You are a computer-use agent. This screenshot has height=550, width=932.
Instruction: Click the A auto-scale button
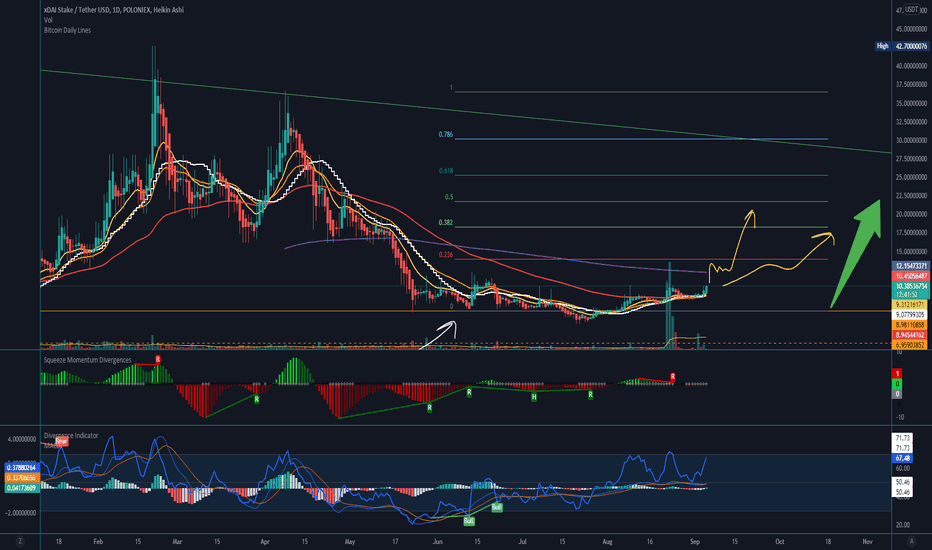pyautogui.click(x=911, y=541)
